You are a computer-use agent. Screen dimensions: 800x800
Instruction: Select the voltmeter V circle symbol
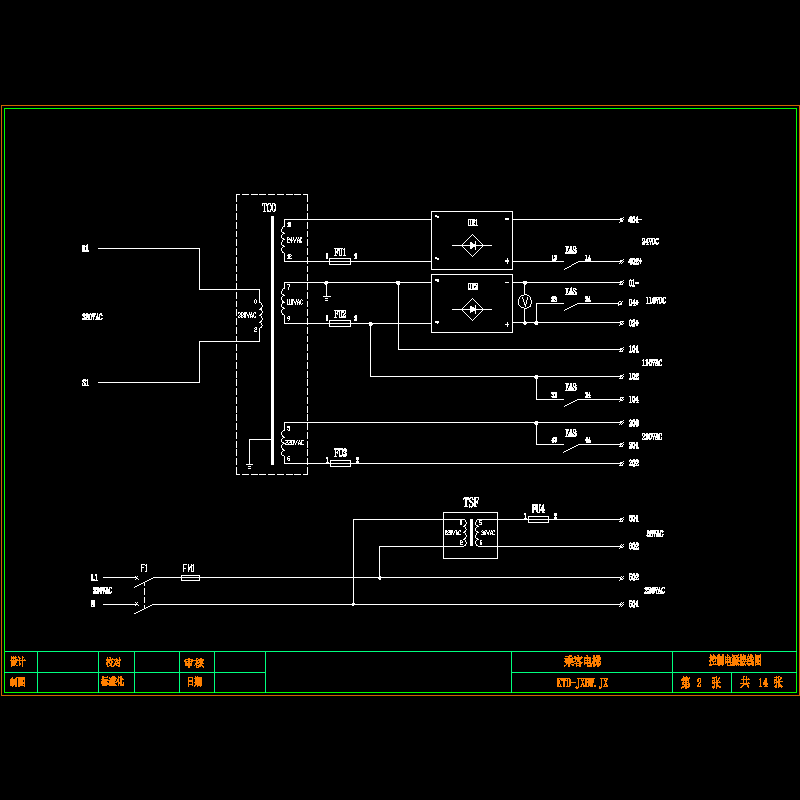(525, 302)
